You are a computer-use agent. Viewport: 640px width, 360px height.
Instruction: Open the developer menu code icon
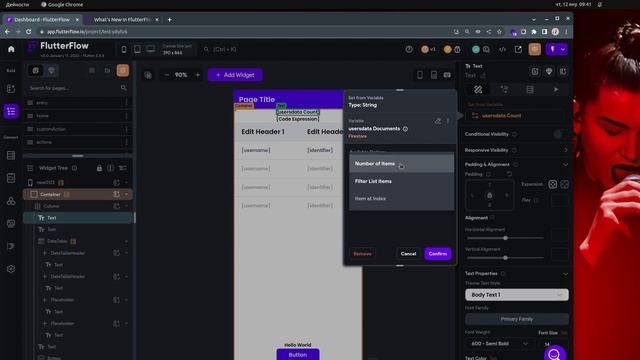(x=502, y=49)
